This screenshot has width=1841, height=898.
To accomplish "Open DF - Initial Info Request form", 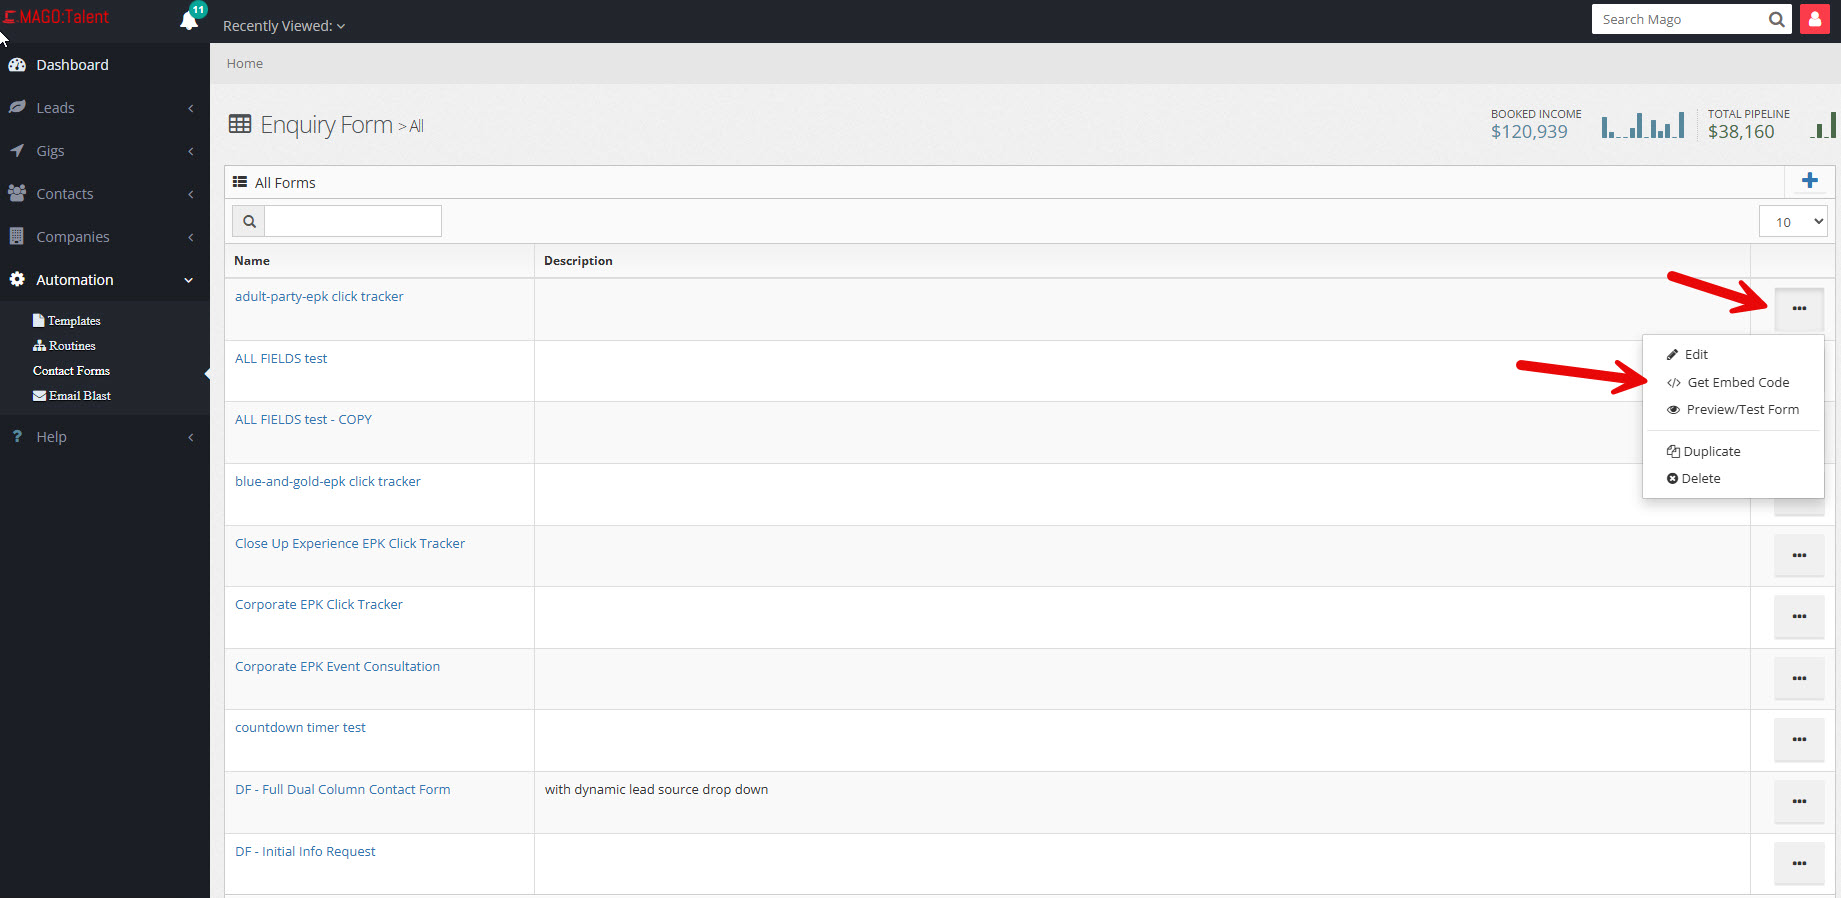I will 305,851.
